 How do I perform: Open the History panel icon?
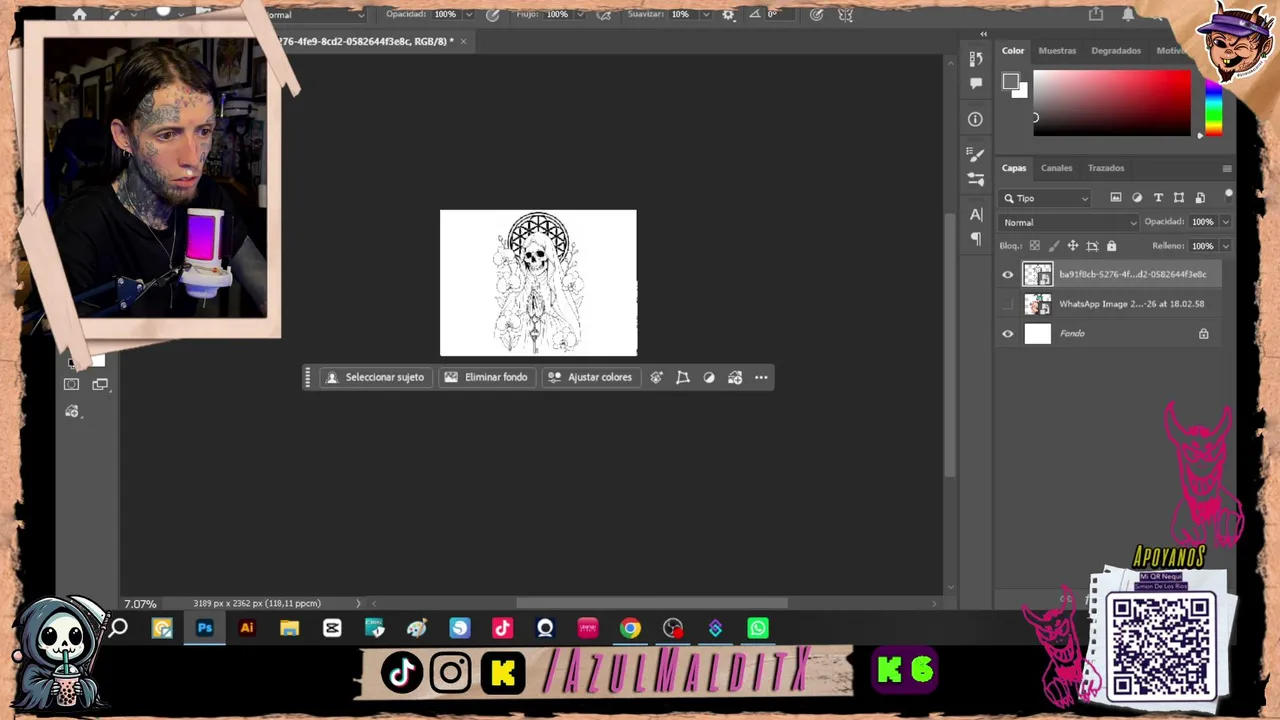coord(976,59)
